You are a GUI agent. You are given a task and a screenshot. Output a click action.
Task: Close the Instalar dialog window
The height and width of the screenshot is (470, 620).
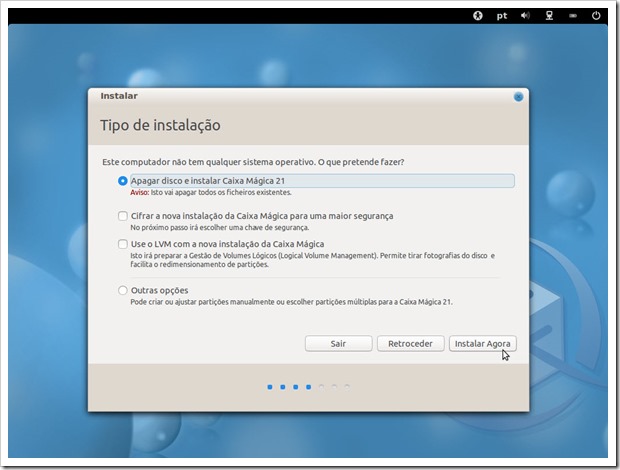518,97
